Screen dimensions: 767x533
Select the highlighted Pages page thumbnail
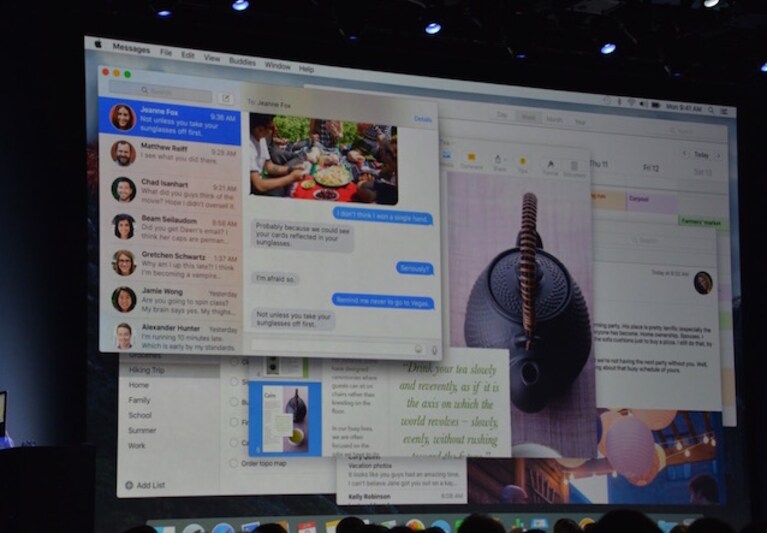[x=285, y=419]
